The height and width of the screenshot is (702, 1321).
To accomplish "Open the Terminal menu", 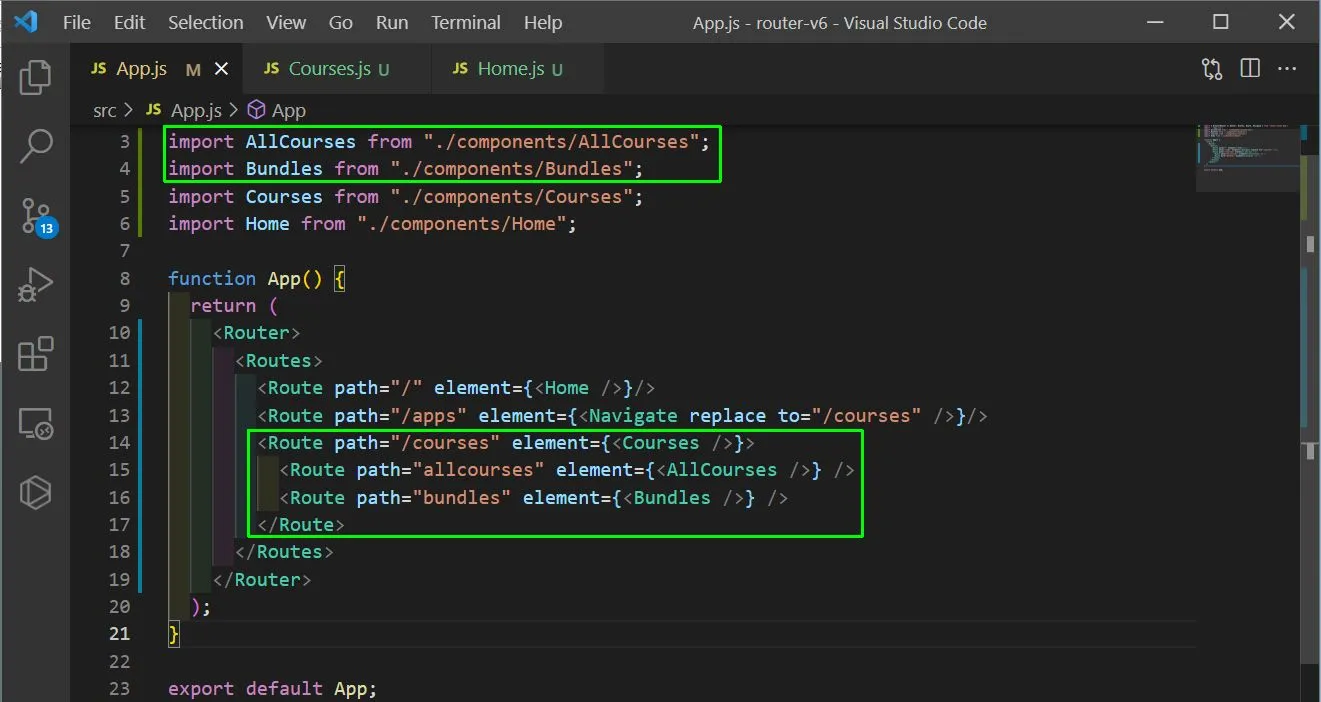I will pyautogui.click(x=467, y=22).
